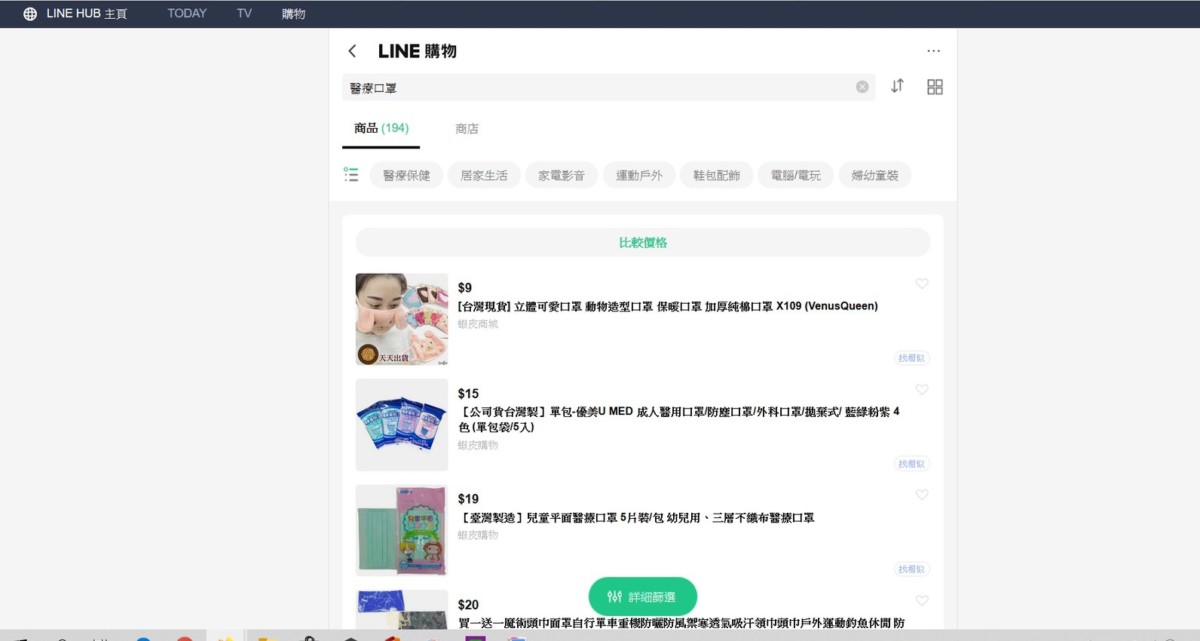Open thumbnail of 兒童平面醫療口罩 green mask
The height and width of the screenshot is (641, 1200).
[402, 530]
